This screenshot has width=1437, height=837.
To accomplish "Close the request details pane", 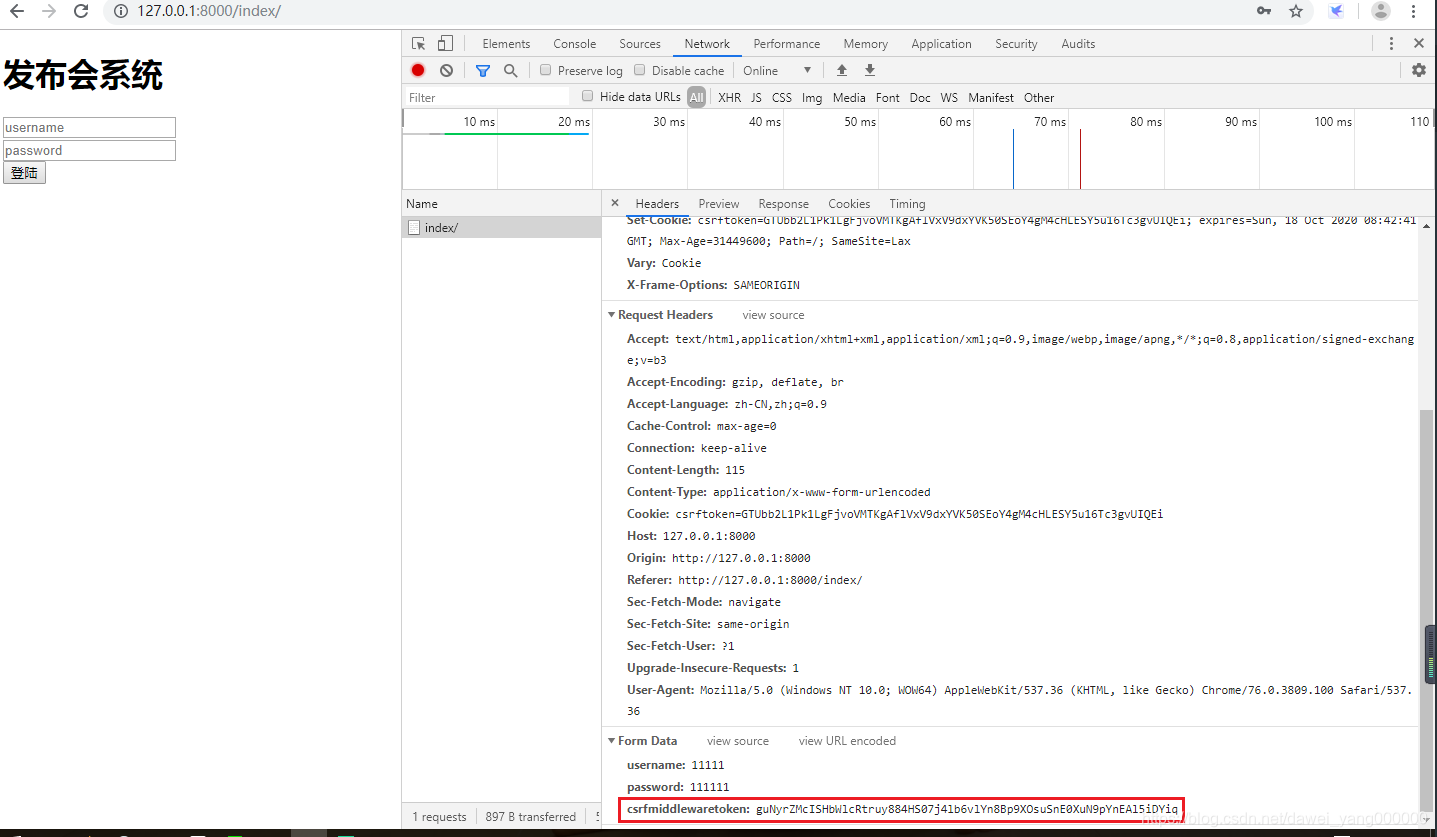I will tap(615, 202).
